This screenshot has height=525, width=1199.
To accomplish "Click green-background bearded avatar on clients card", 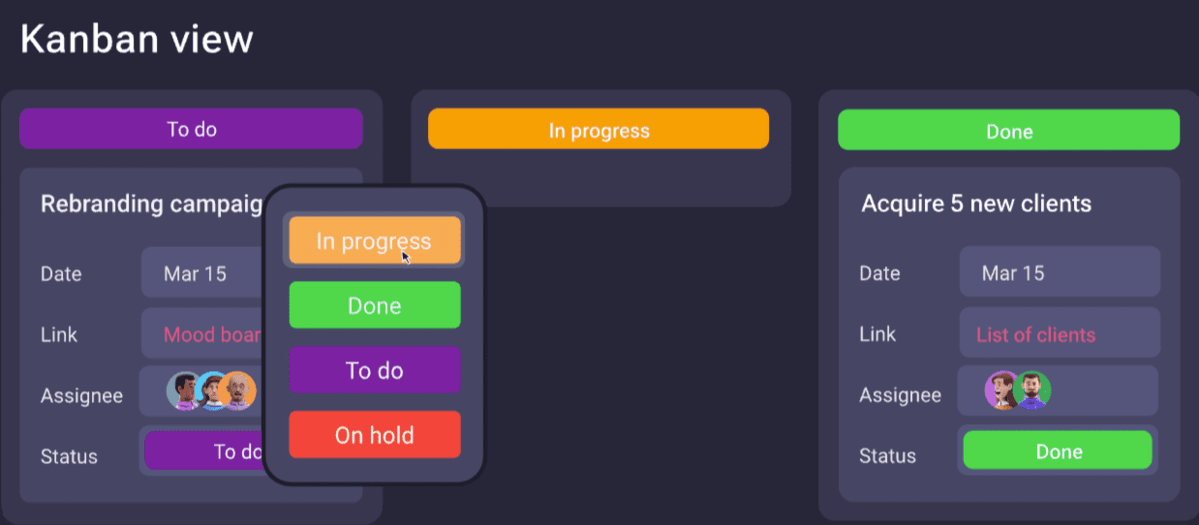I will 1032,390.
